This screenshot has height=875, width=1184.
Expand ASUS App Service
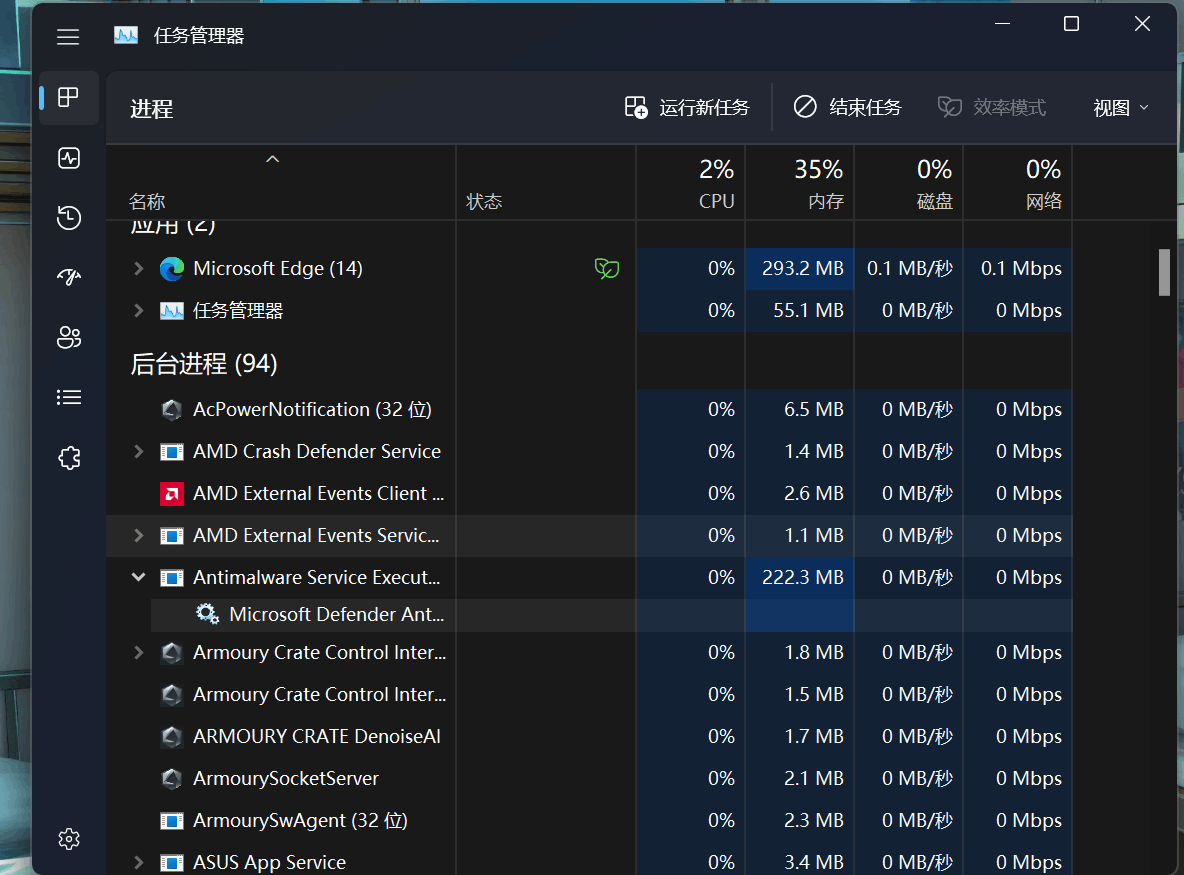pos(138,862)
